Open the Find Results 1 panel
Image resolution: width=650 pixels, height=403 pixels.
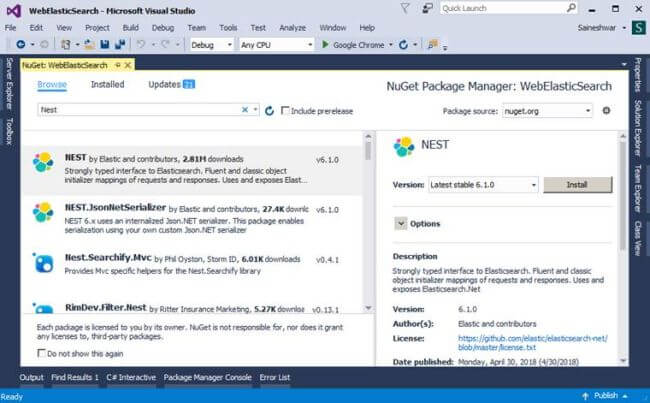(75, 377)
